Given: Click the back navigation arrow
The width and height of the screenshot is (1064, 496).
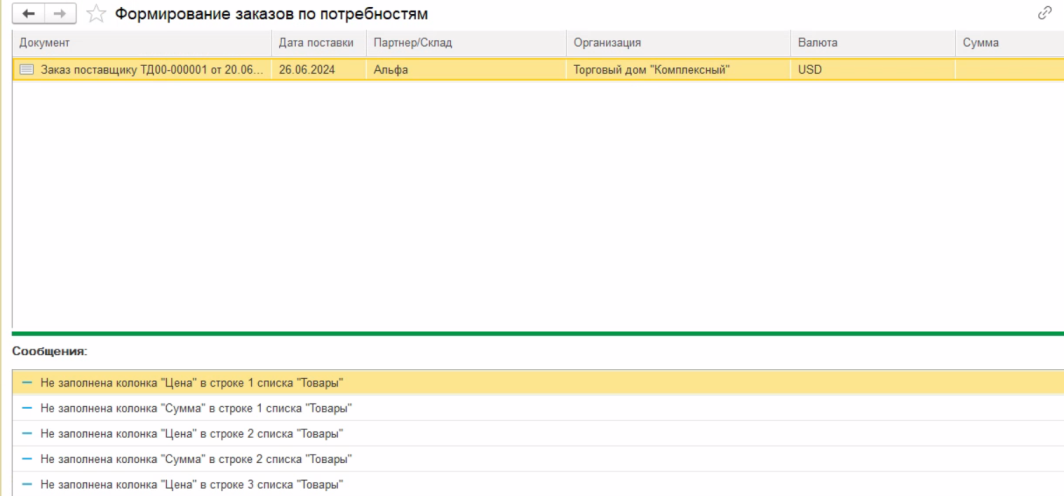Looking at the screenshot, I should tap(28, 14).
